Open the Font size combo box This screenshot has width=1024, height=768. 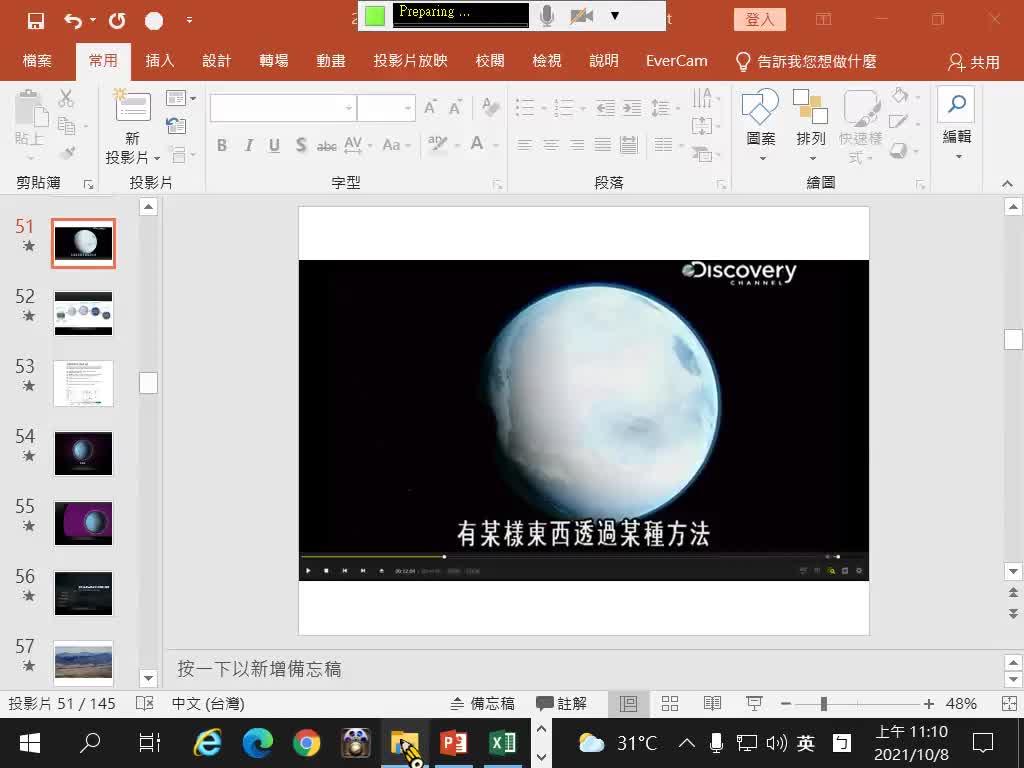387,108
